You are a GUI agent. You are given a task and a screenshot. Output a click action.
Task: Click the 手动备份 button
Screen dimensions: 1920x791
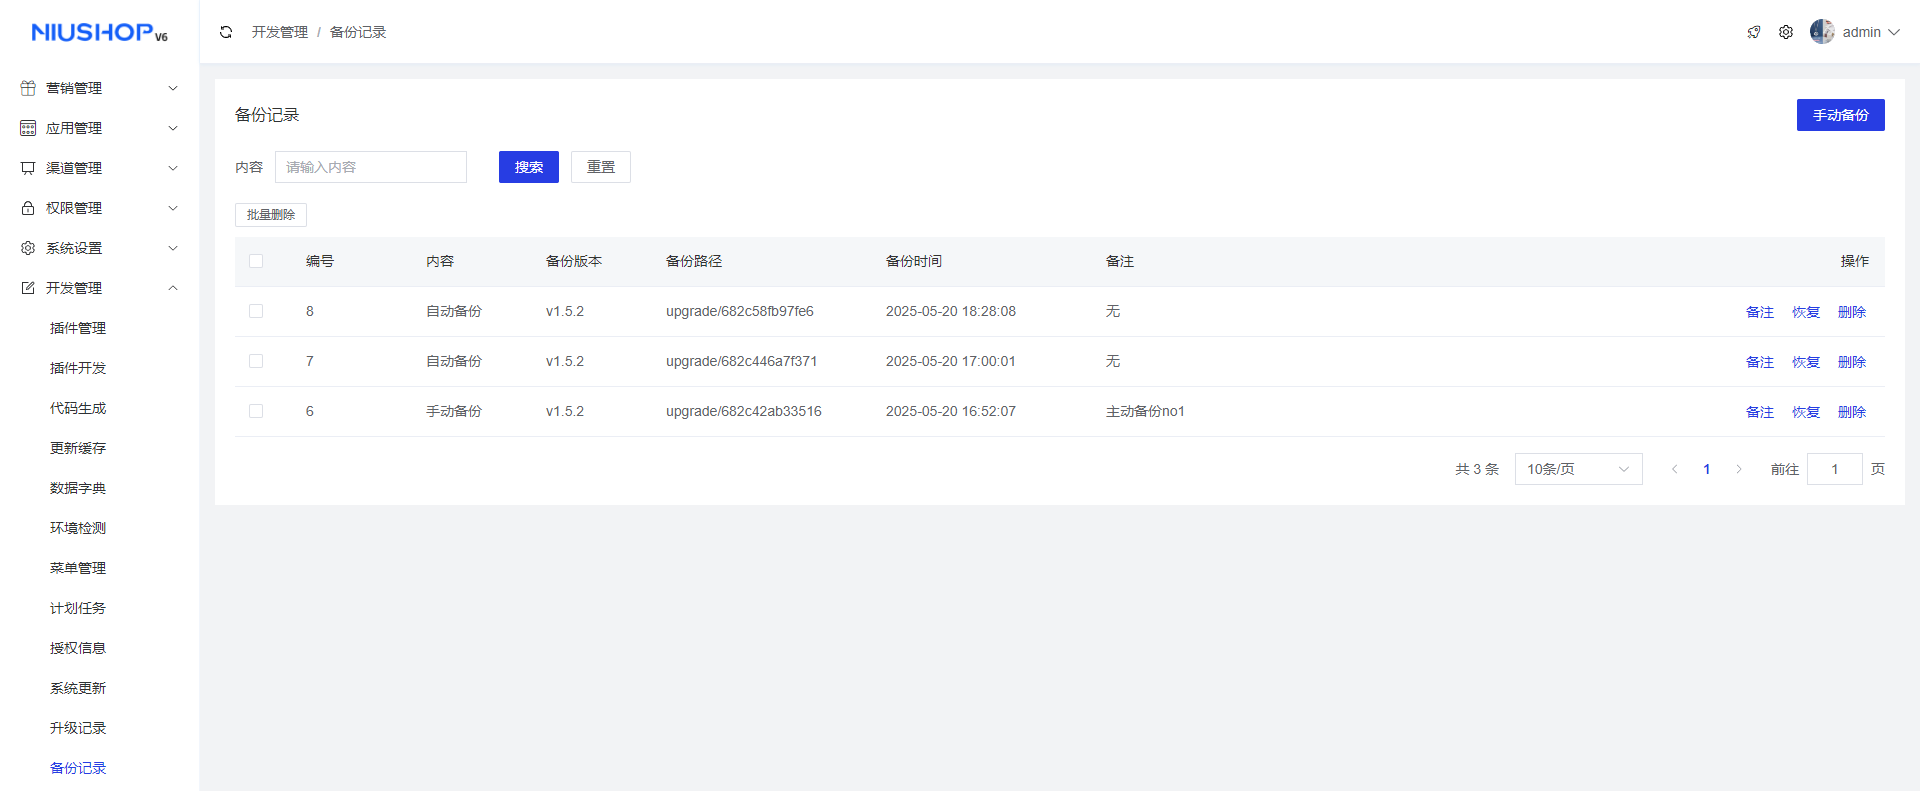click(1840, 115)
